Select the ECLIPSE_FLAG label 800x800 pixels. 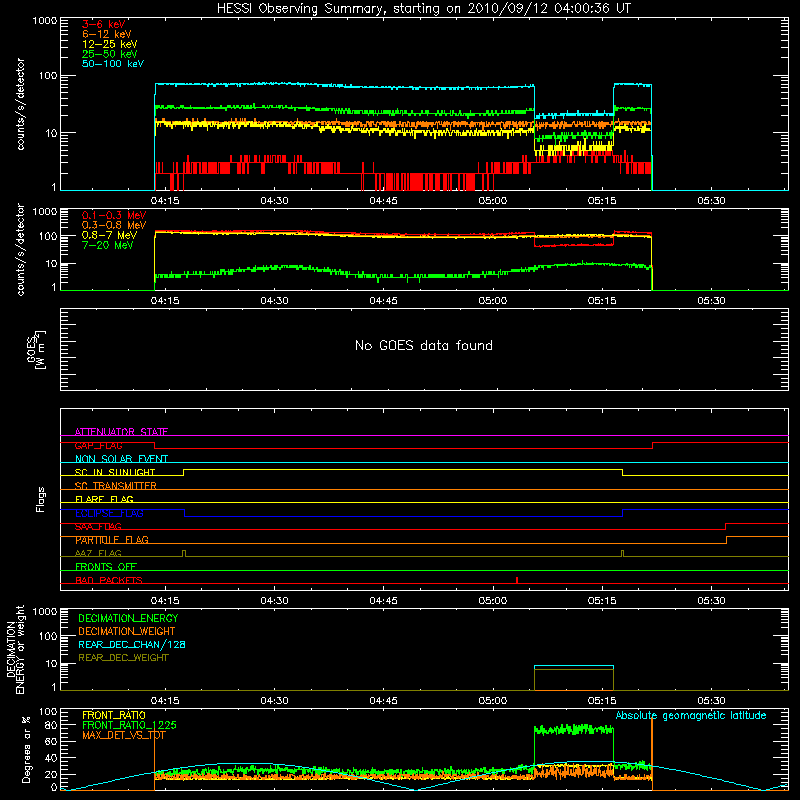(109, 513)
